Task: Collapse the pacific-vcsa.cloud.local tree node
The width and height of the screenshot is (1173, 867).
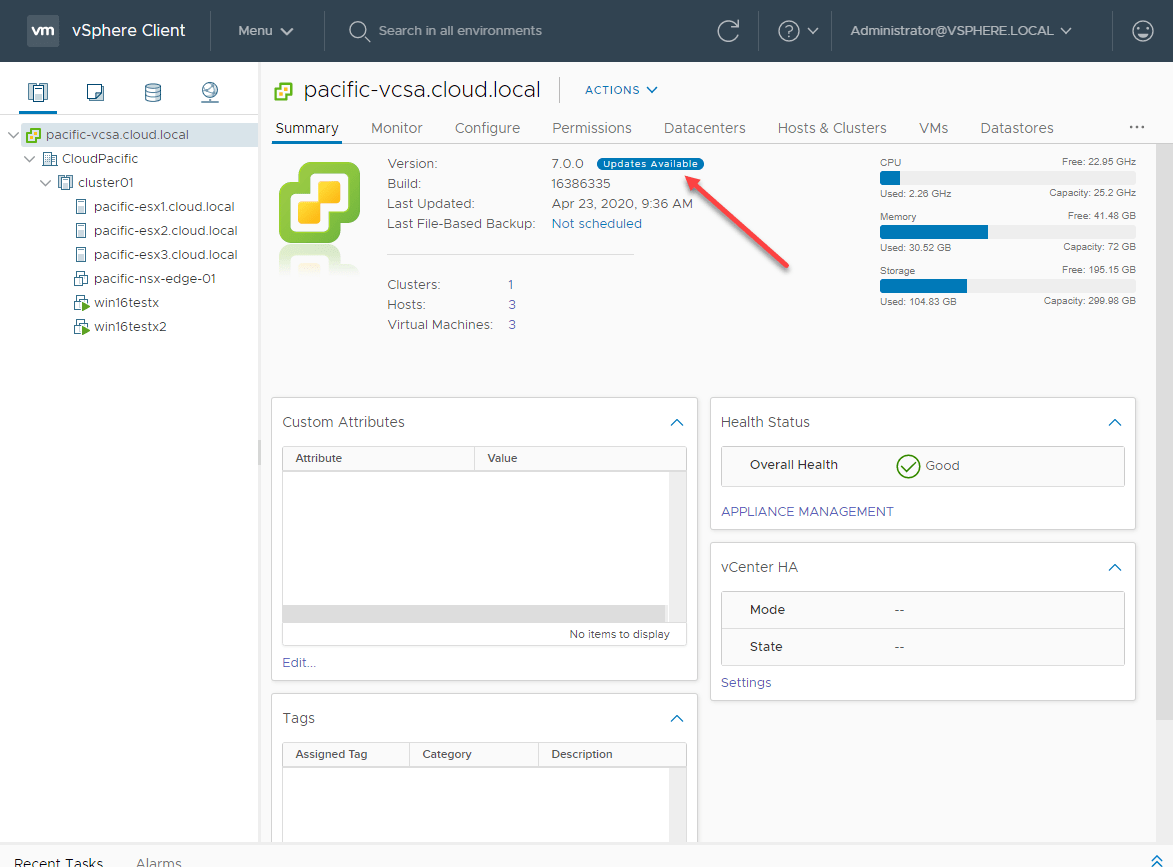Action: tap(13, 135)
